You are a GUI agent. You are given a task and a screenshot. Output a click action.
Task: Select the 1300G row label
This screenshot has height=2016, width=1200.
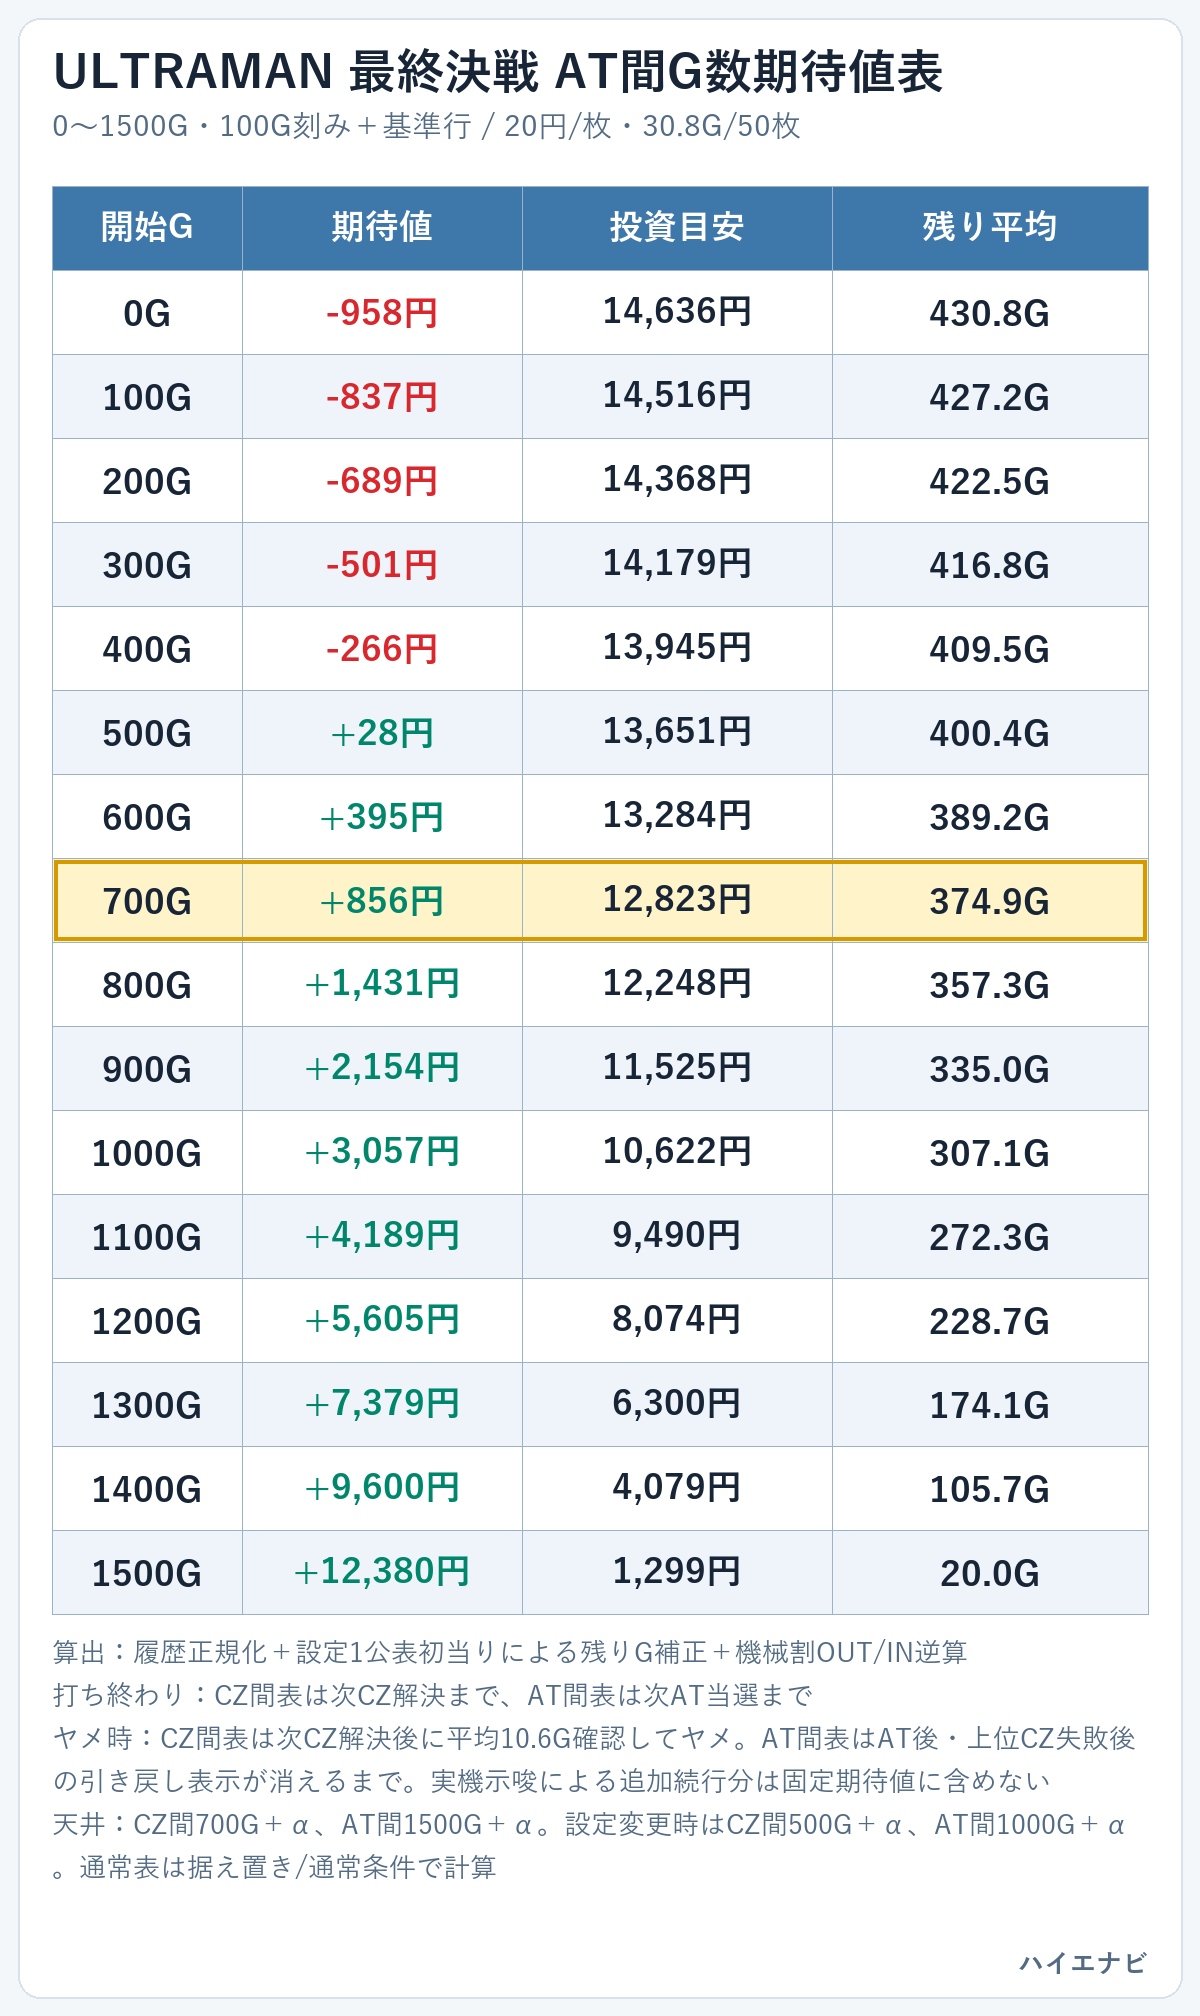click(x=147, y=1405)
